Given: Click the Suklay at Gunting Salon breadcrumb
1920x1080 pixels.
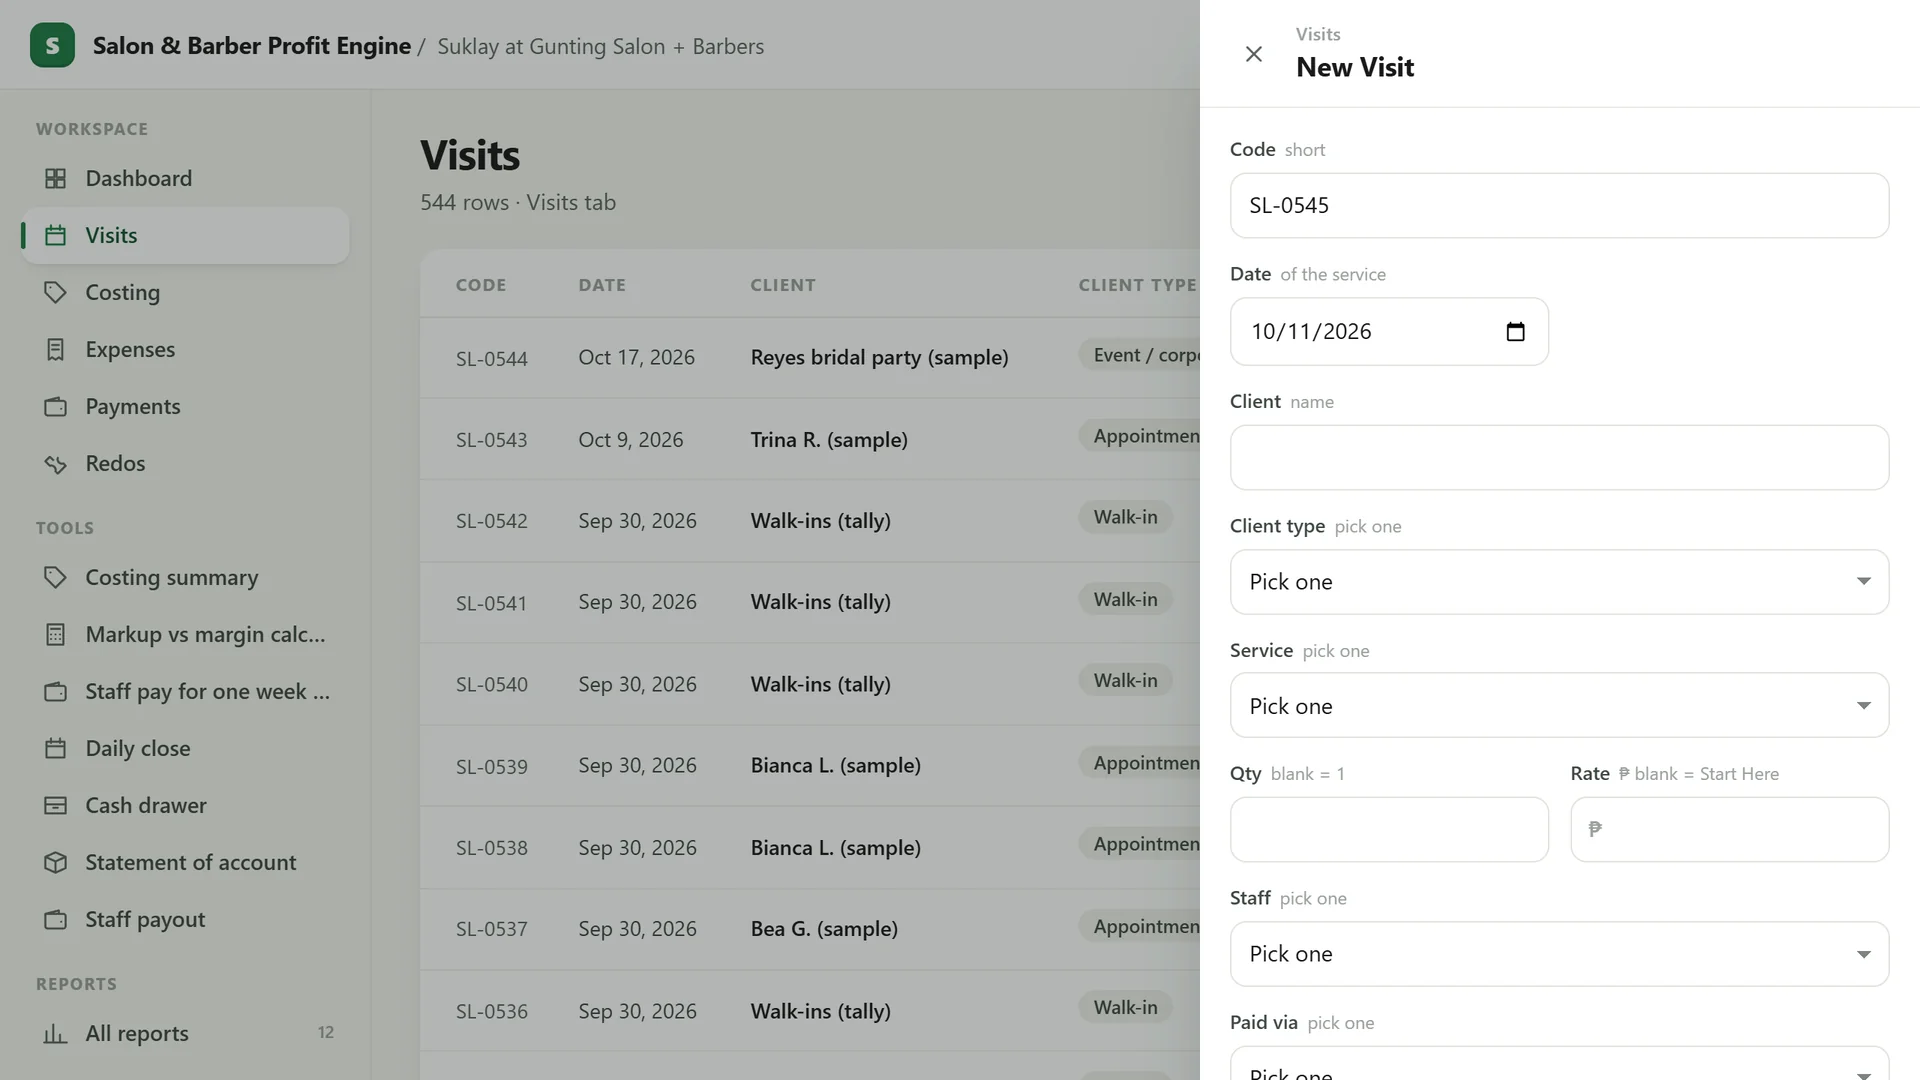Looking at the screenshot, I should point(600,46).
